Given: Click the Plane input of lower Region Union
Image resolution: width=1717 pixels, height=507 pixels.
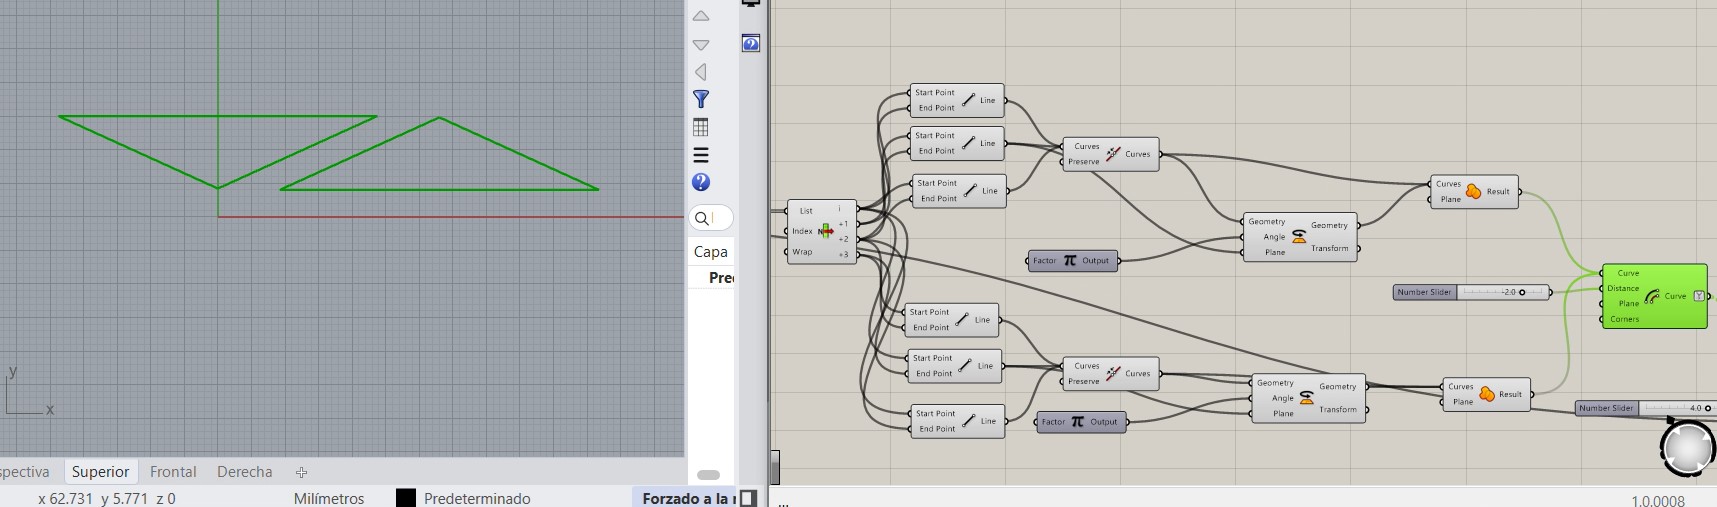Looking at the screenshot, I should (1463, 402).
